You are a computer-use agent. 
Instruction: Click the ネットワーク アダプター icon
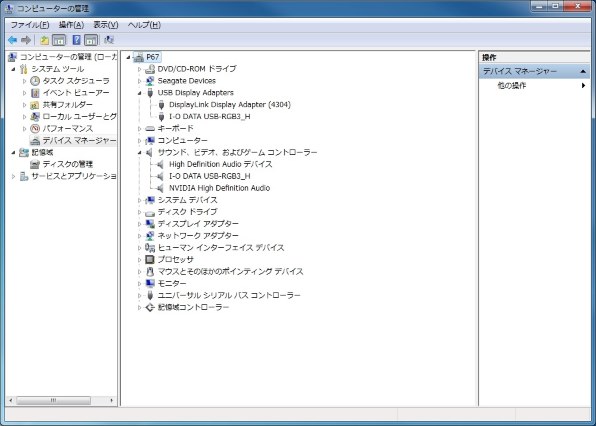(150, 236)
